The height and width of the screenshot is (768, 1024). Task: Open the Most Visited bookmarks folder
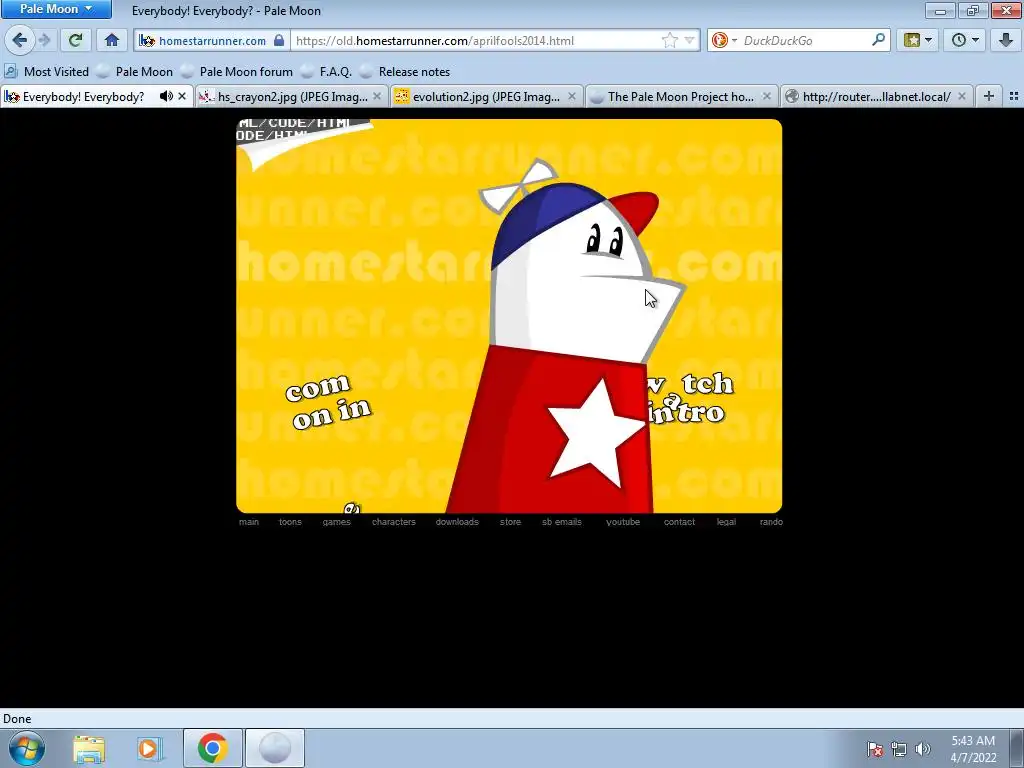pyautogui.click(x=46, y=72)
